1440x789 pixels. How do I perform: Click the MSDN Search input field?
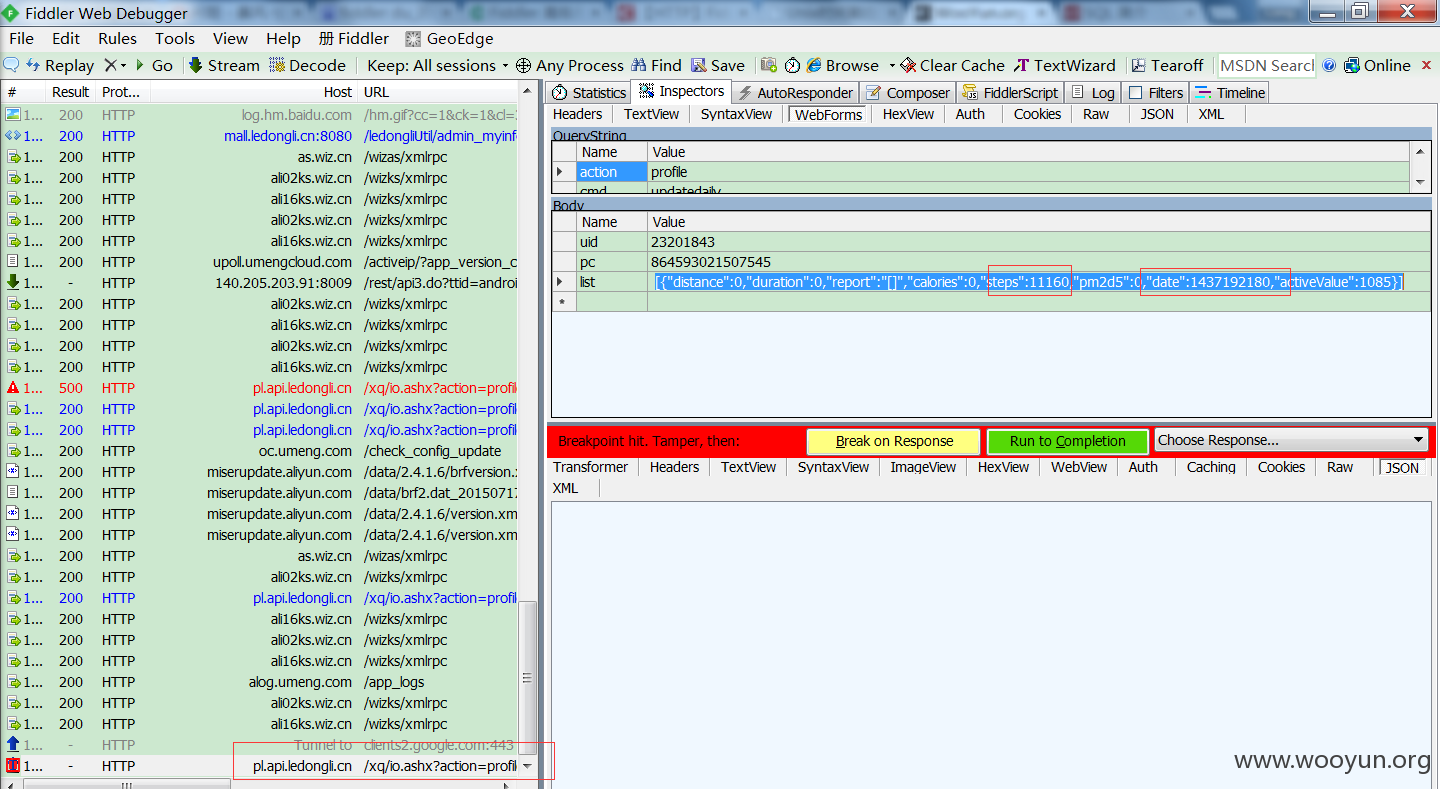(1267, 65)
